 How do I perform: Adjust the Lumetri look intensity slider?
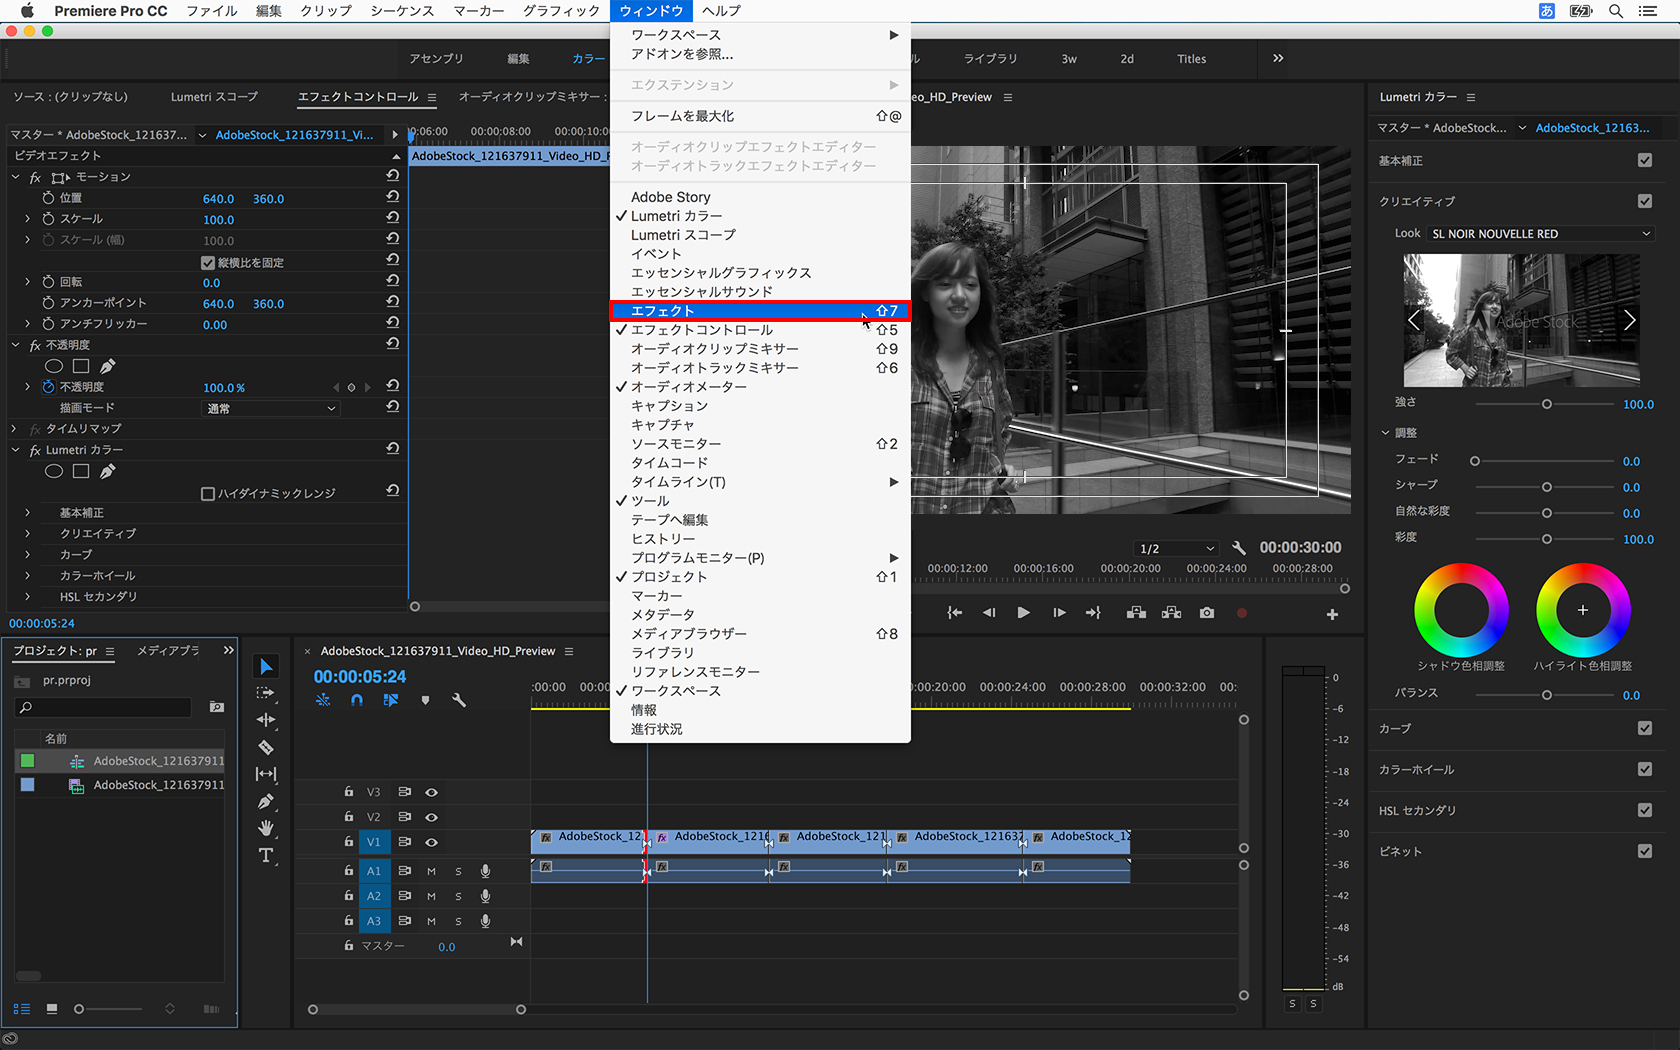click(x=1546, y=404)
